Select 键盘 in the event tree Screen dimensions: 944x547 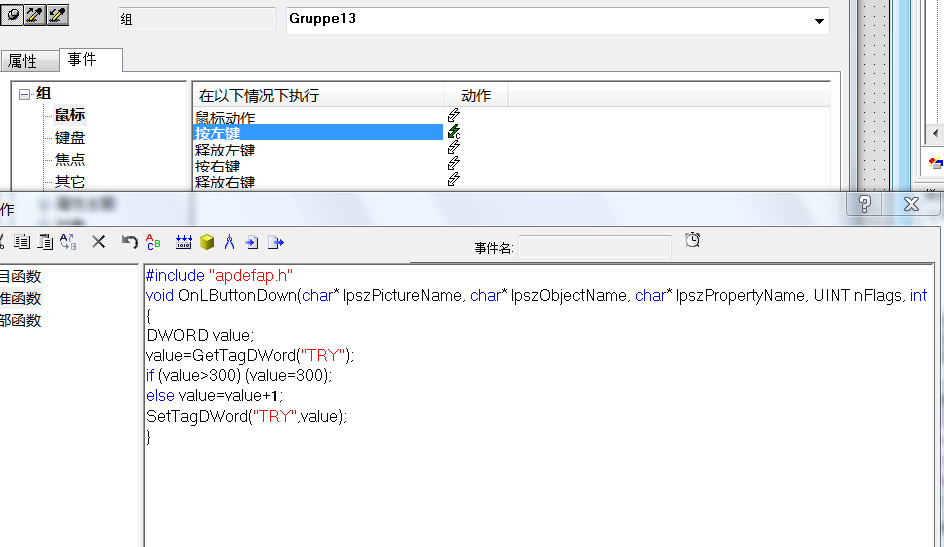pyautogui.click(x=70, y=137)
